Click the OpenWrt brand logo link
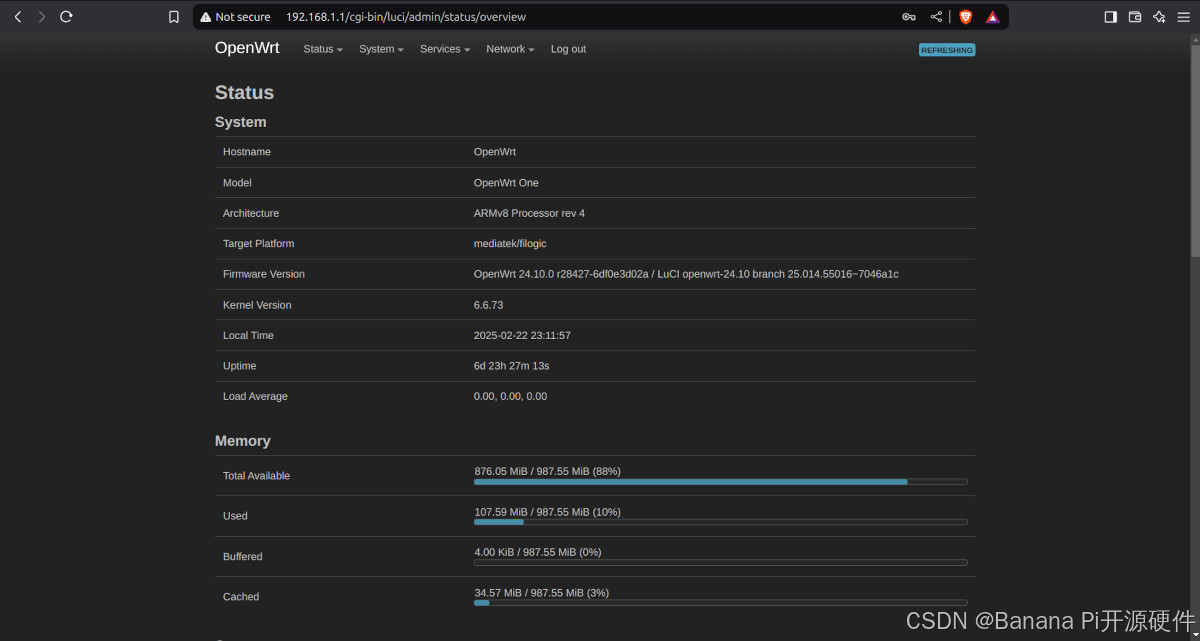 pyautogui.click(x=247, y=48)
